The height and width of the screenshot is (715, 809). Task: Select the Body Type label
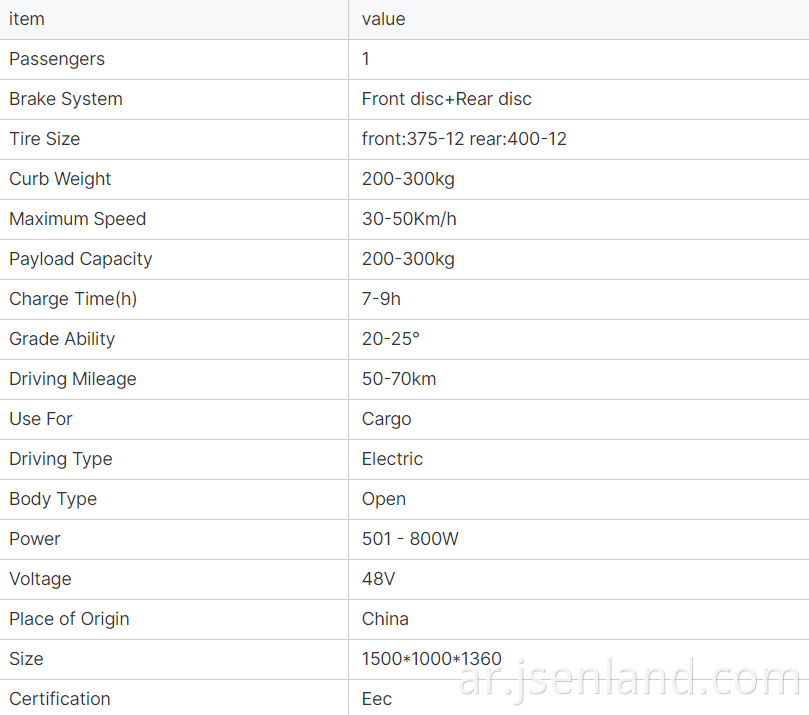pos(53,499)
